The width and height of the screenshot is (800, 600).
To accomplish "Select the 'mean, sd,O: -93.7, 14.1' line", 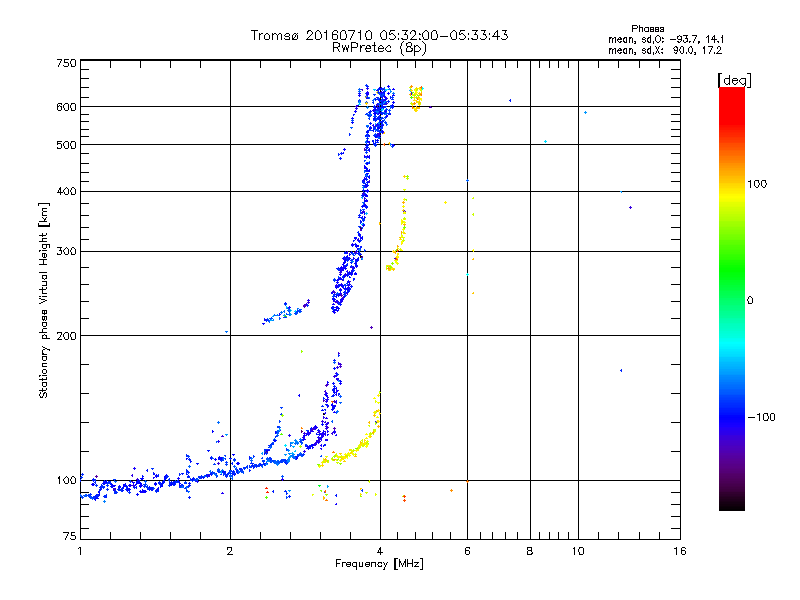I will [x=666, y=39].
